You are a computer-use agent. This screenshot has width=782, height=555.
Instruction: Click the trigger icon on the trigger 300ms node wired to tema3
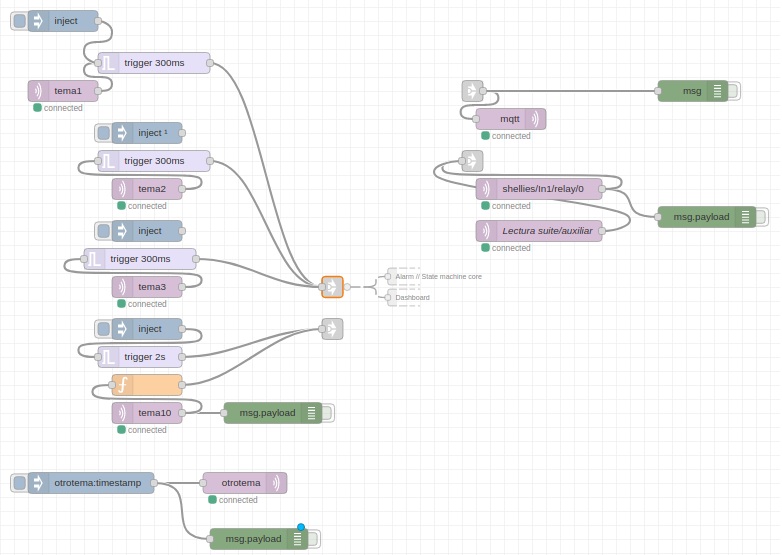click(94, 259)
